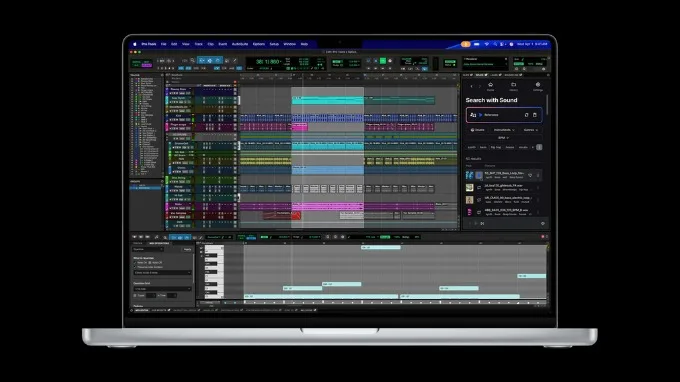Open the more options menu on first result

538,175
